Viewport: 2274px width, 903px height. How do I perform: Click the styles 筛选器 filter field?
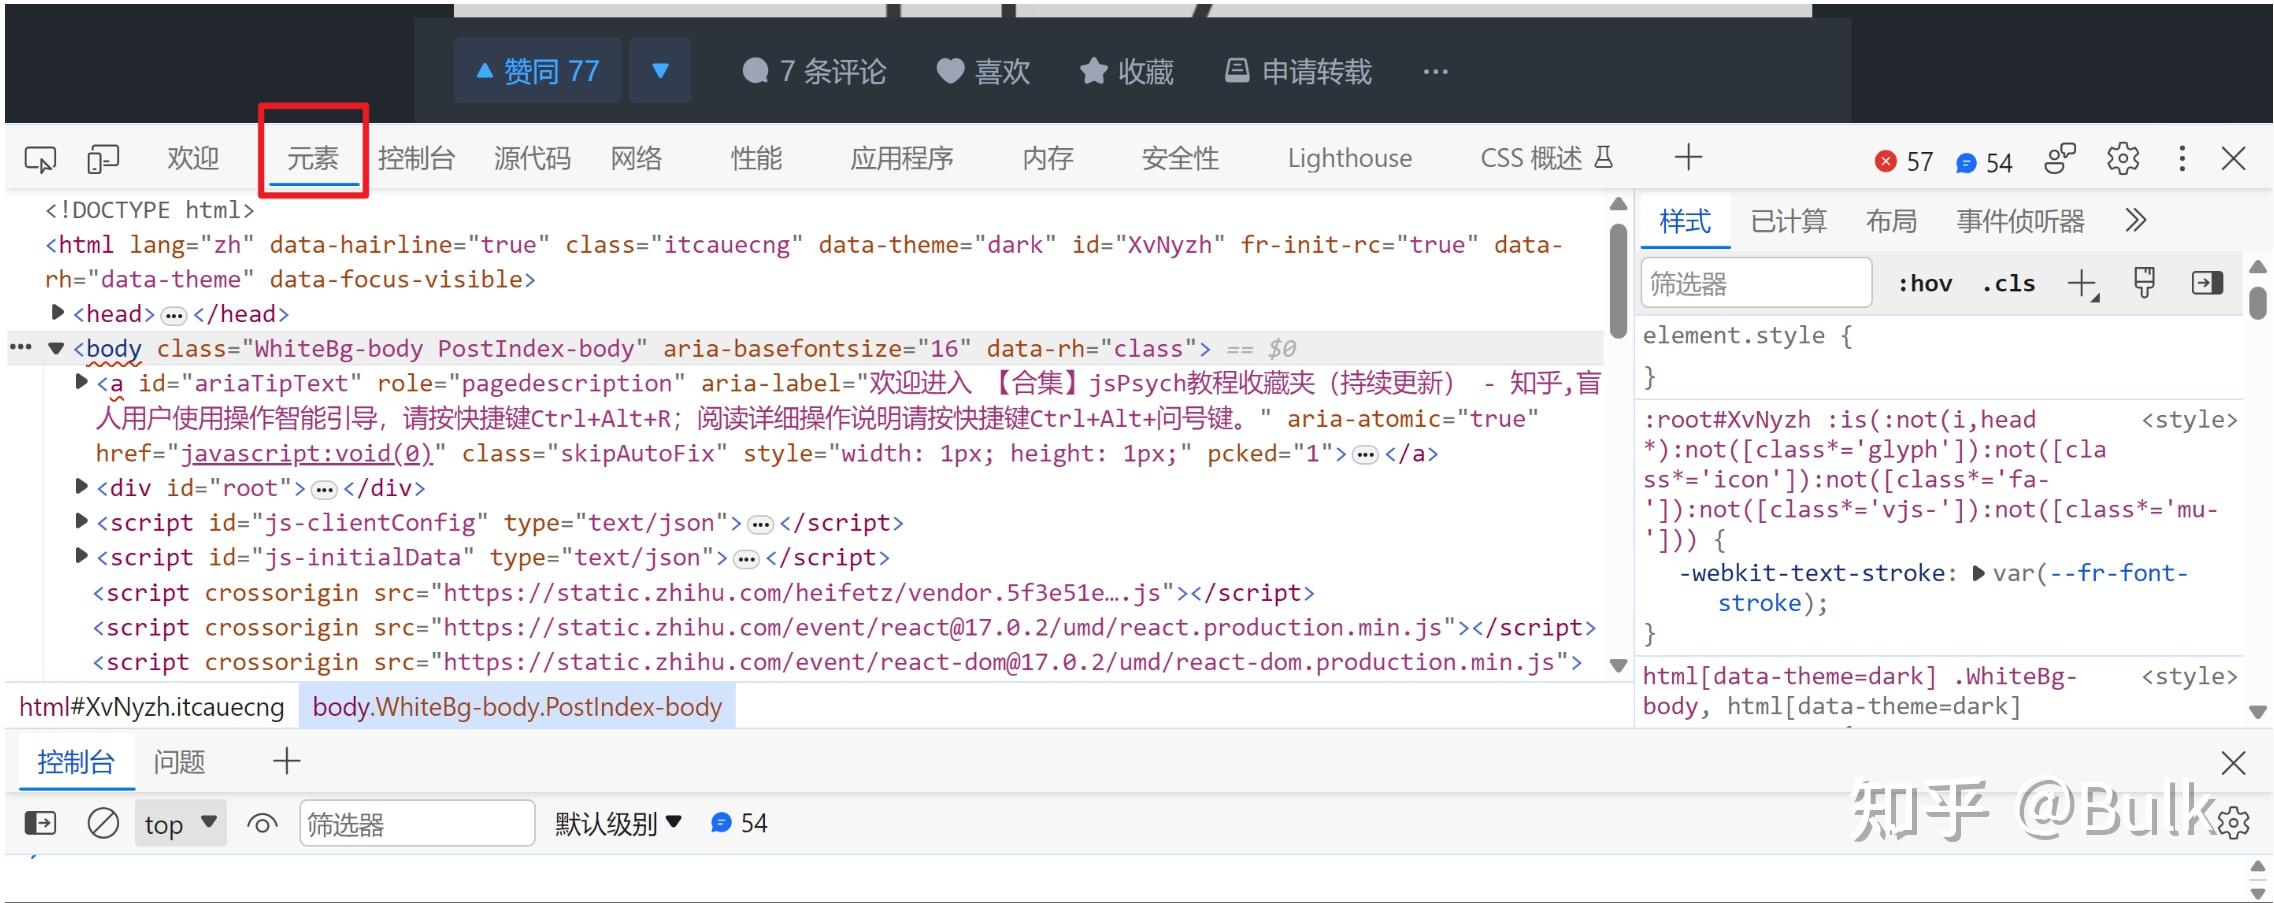pyautogui.click(x=1755, y=282)
